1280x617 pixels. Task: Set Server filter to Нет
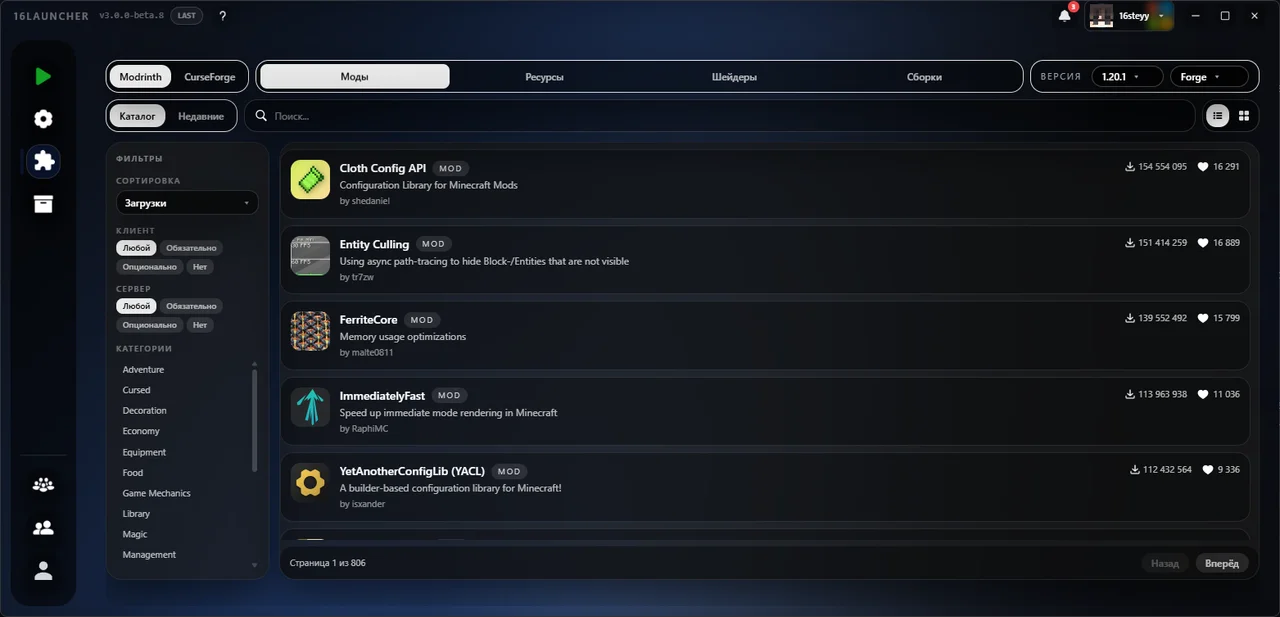click(x=200, y=325)
